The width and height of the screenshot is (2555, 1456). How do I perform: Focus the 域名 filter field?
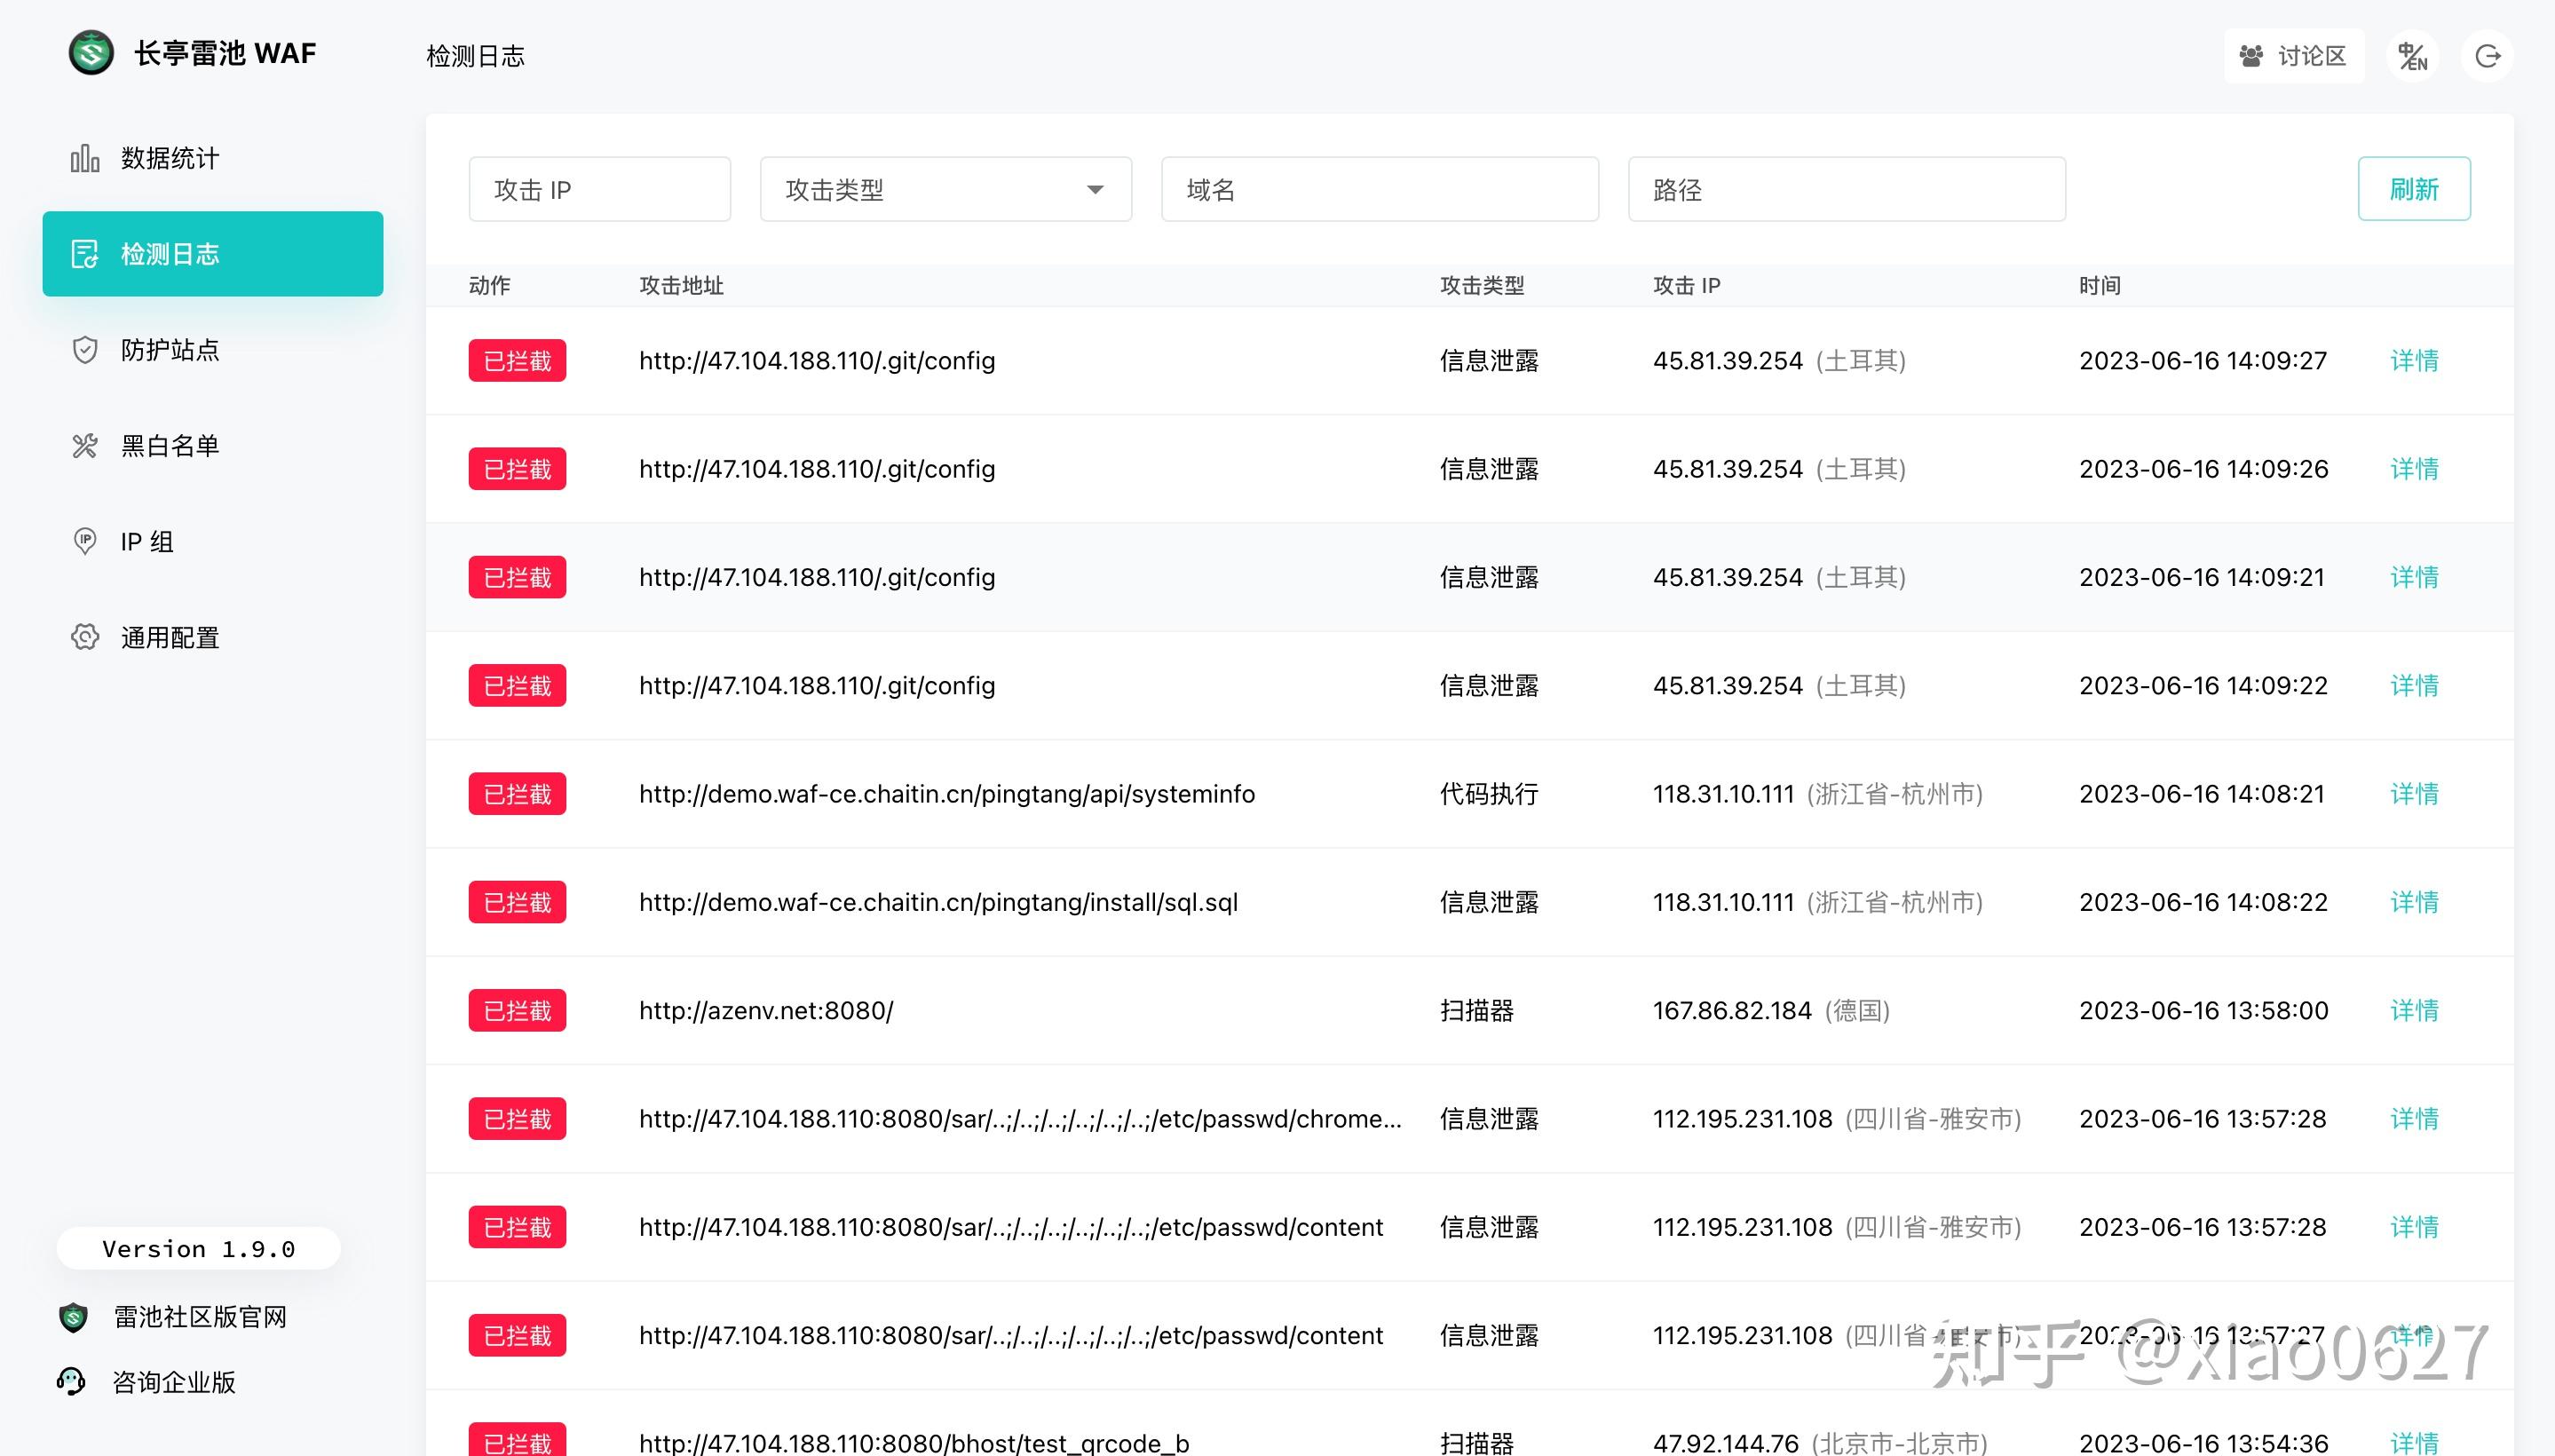coord(1380,189)
